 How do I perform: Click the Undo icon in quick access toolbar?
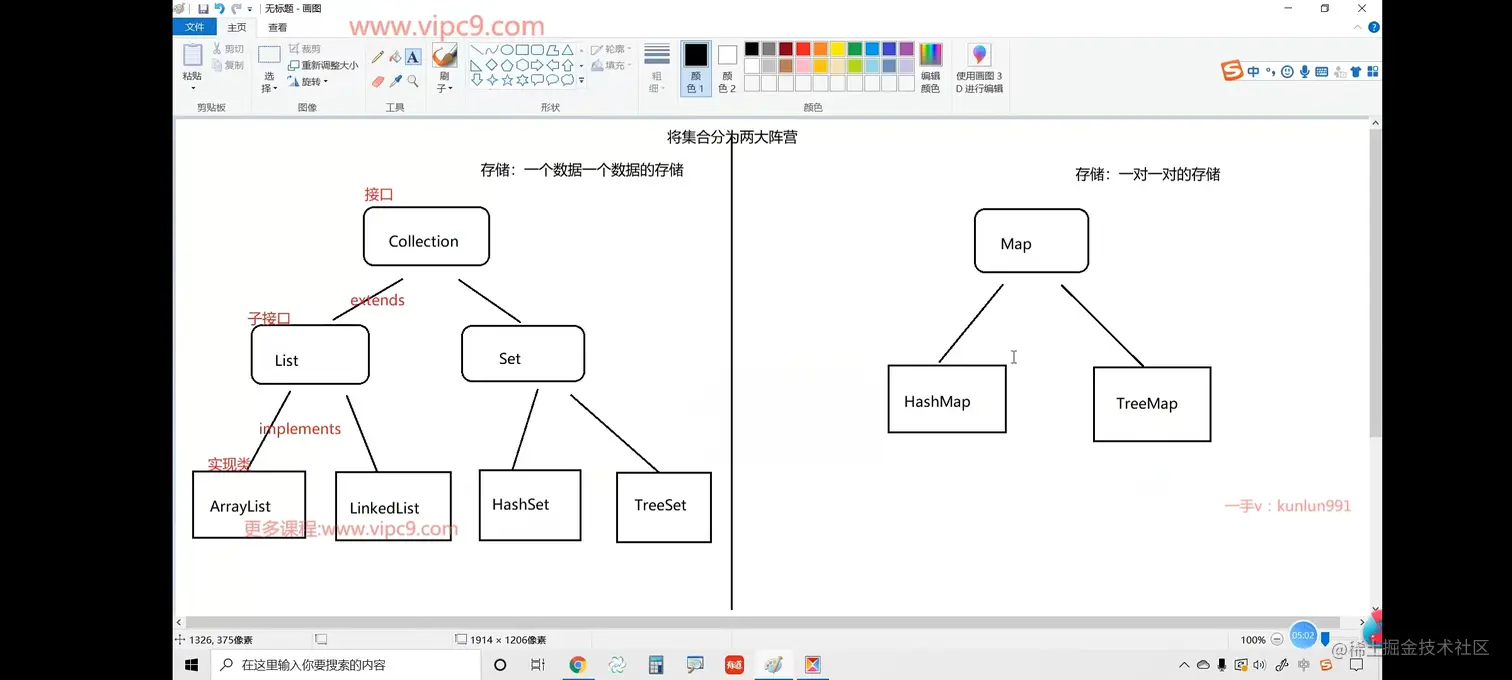(x=218, y=8)
